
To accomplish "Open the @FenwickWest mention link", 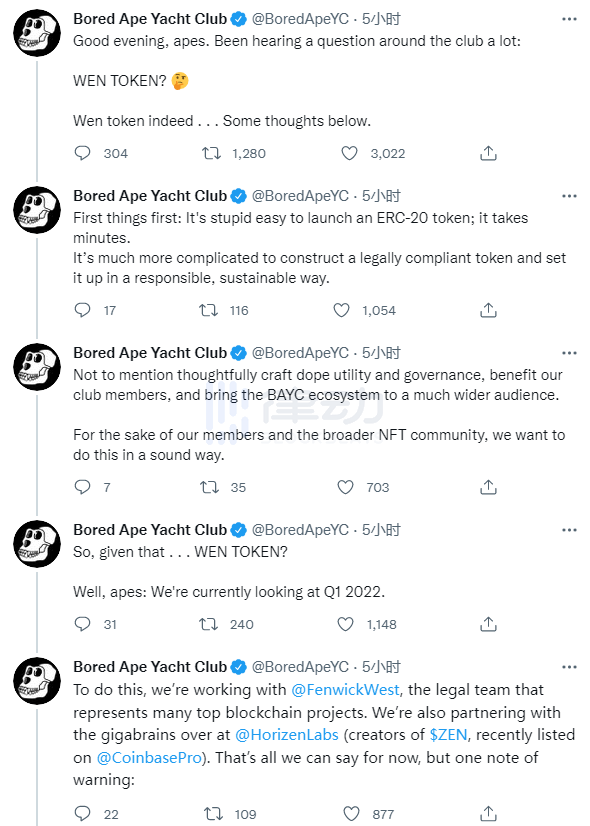I will tap(345, 690).
